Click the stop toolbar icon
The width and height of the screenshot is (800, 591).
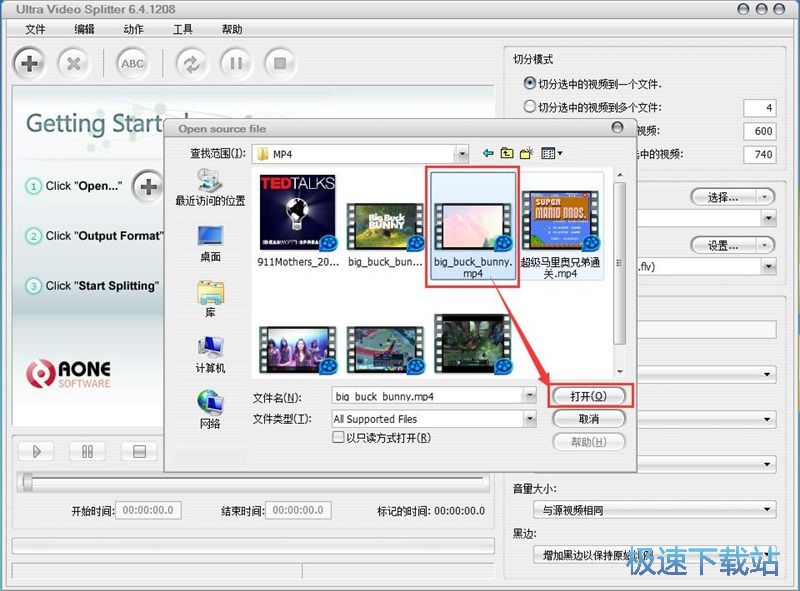[x=280, y=63]
